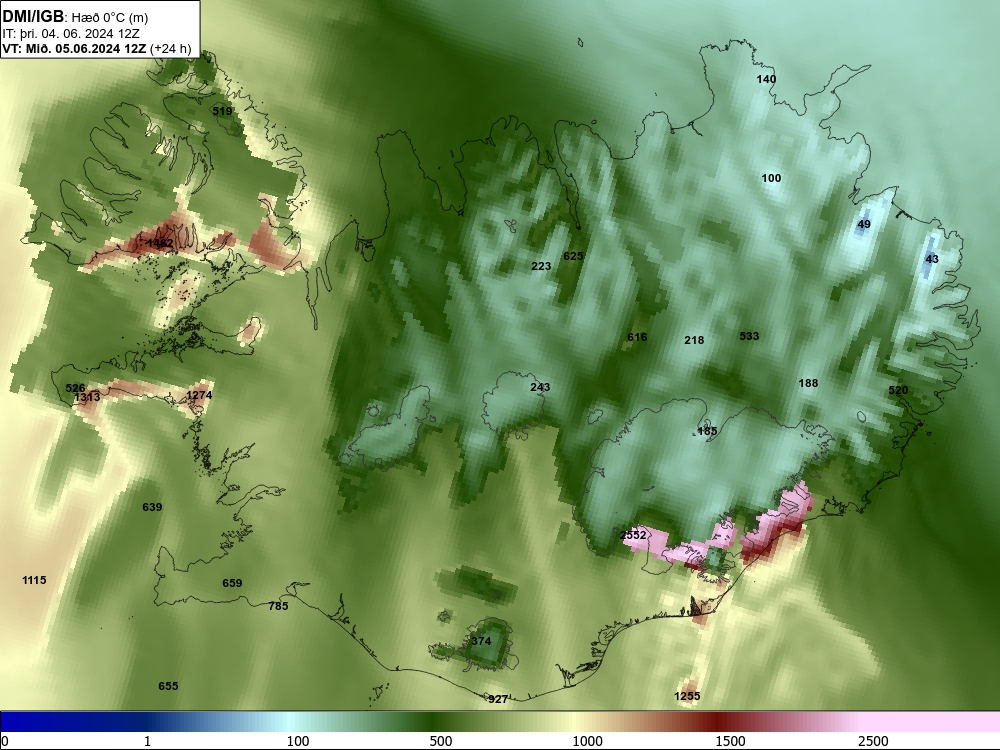Click the map value '1255'
Image resolution: width=1000 pixels, height=750 pixels.
click(x=687, y=696)
